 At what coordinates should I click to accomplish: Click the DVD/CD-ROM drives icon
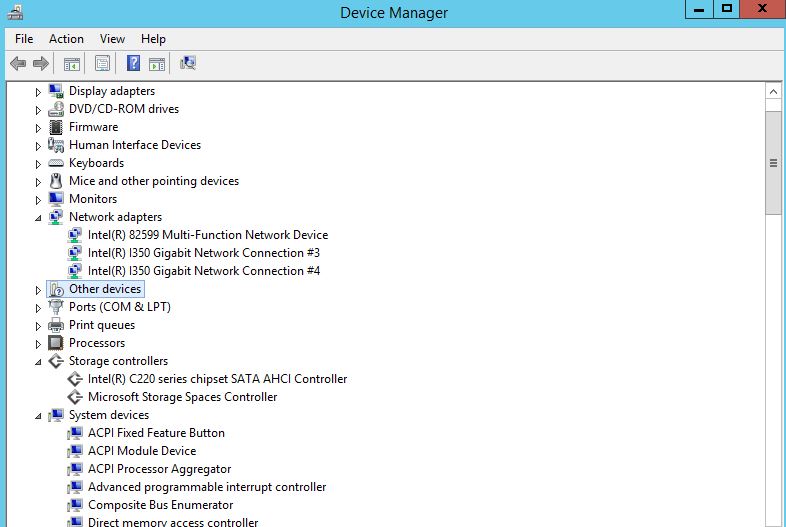click(x=56, y=109)
